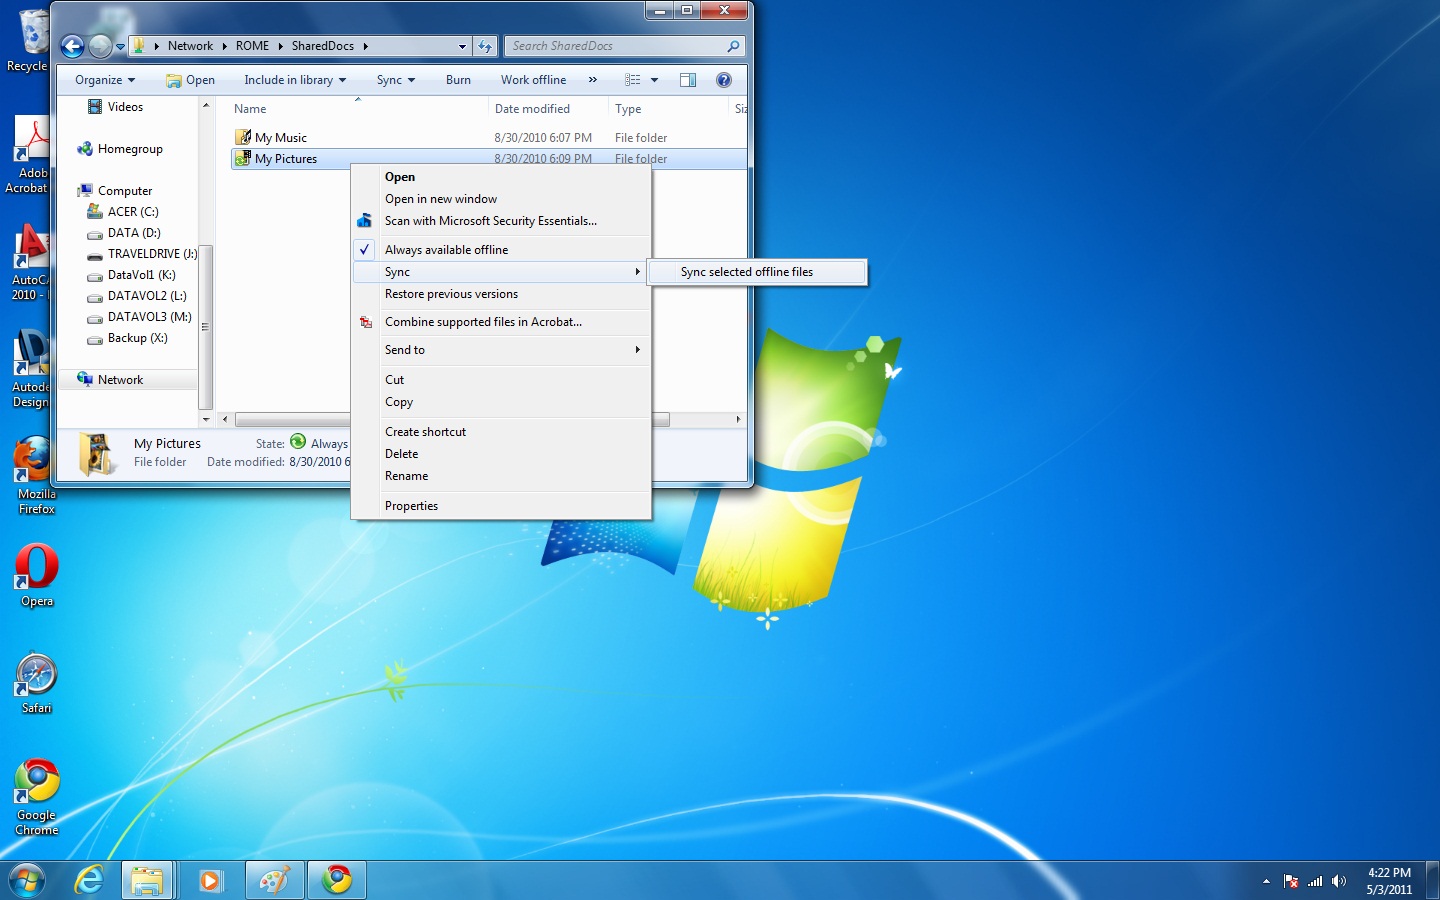Choose Rename in context menu
This screenshot has height=900, width=1440.
click(502, 476)
